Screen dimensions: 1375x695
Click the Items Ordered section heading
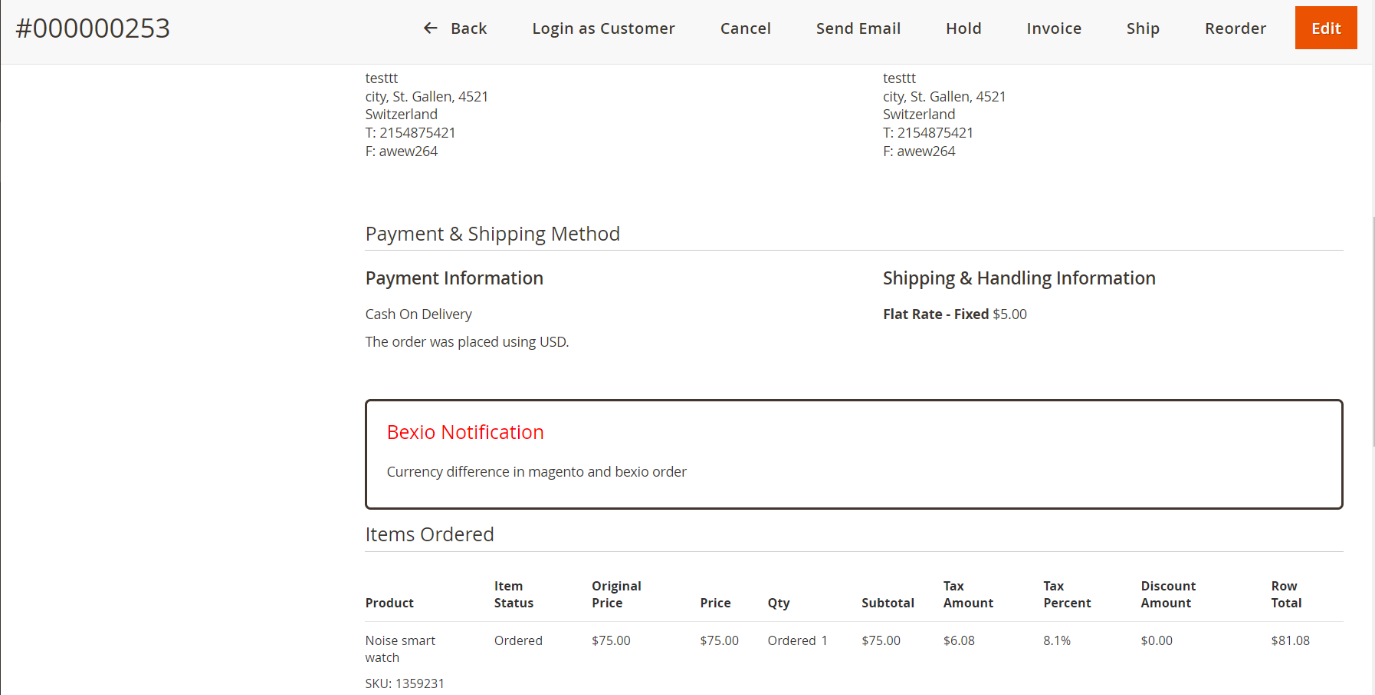[430, 534]
